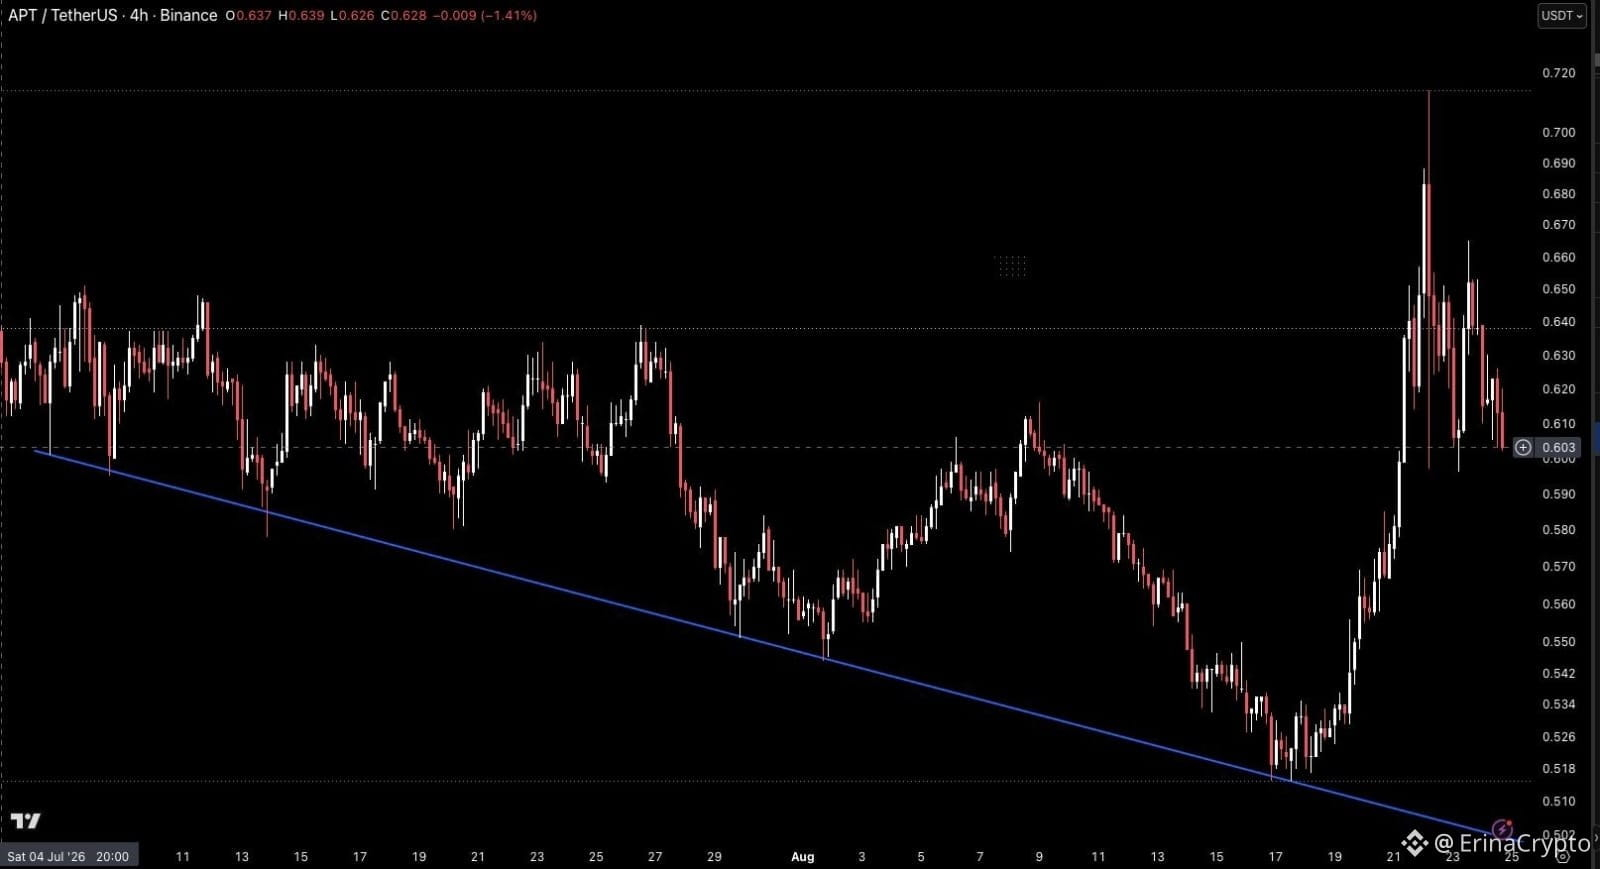Click the 0.630 price axis label
The height and width of the screenshot is (869, 1600).
click(x=1559, y=355)
